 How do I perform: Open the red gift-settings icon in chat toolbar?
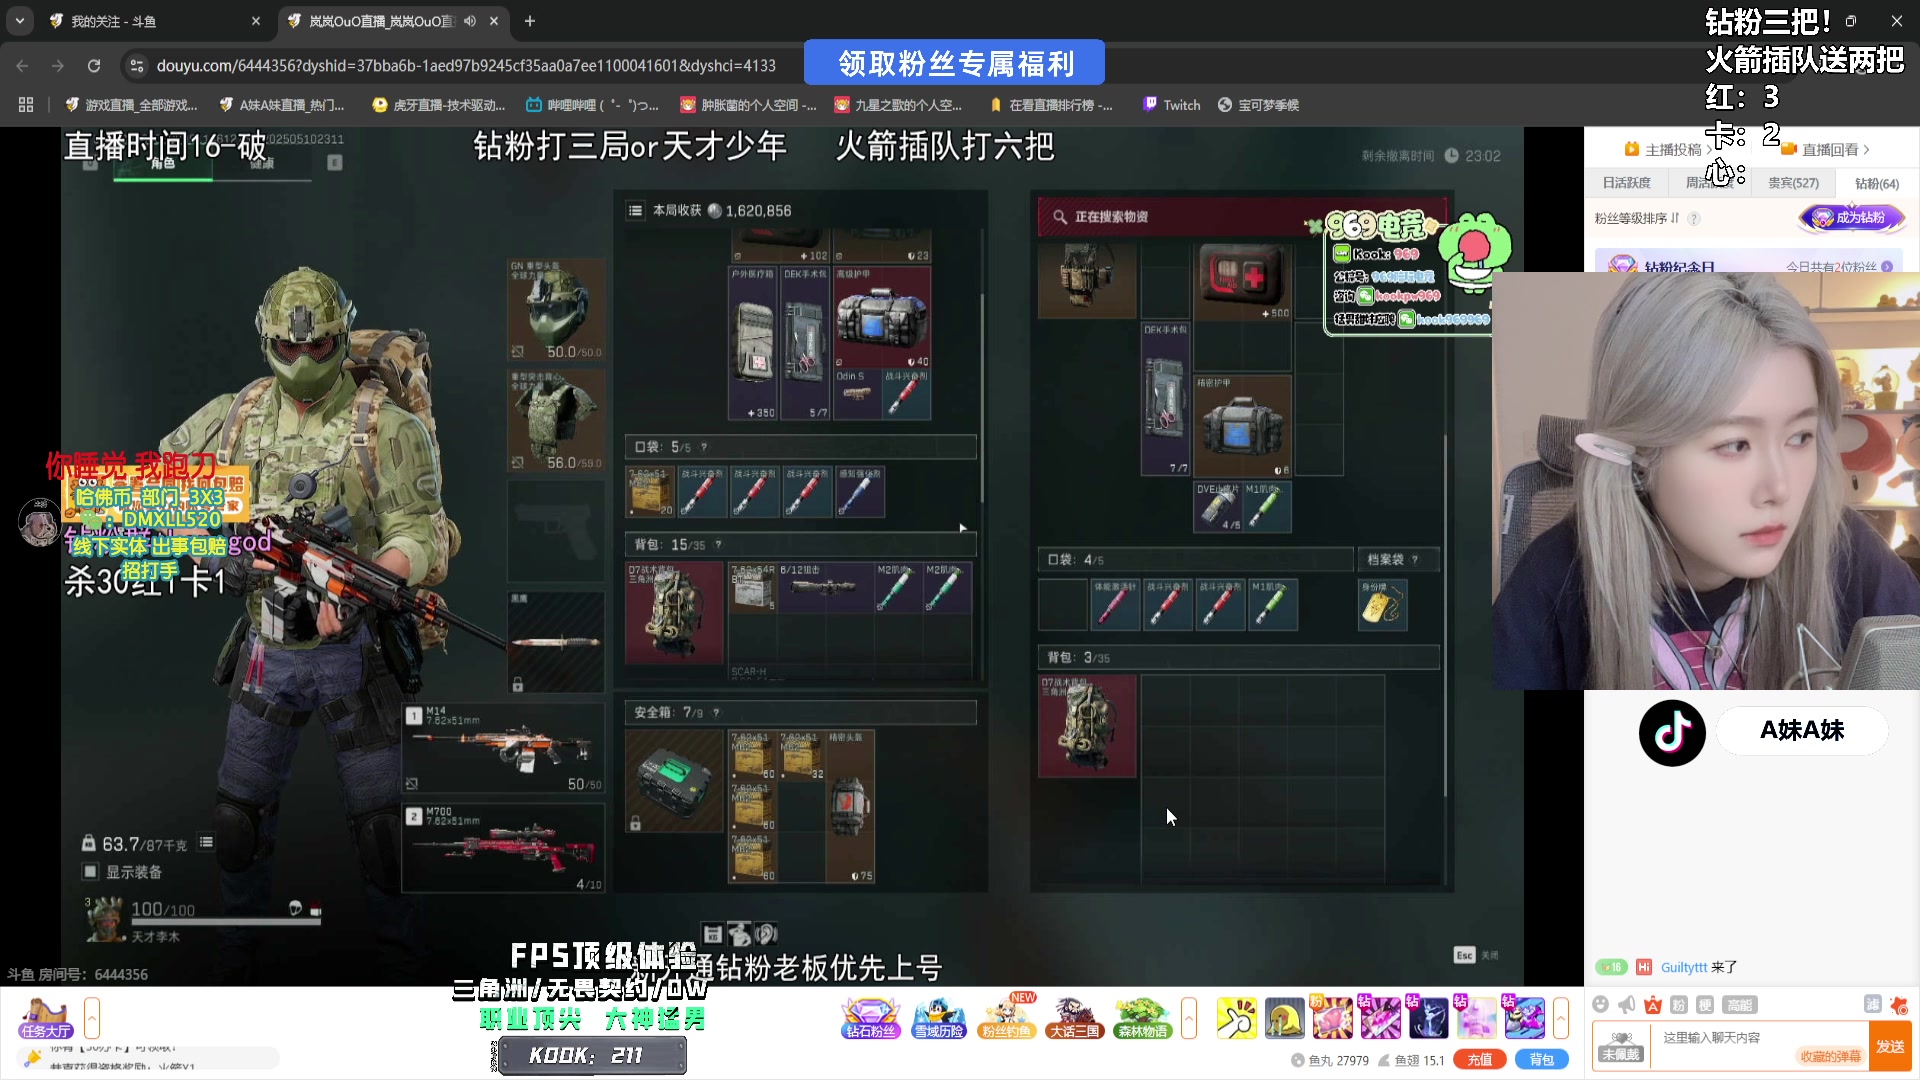tap(1899, 1004)
